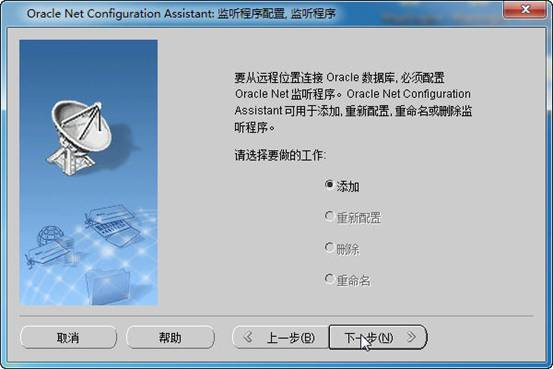Click the folder graphic in banner
553x369 pixels.
pos(108,286)
